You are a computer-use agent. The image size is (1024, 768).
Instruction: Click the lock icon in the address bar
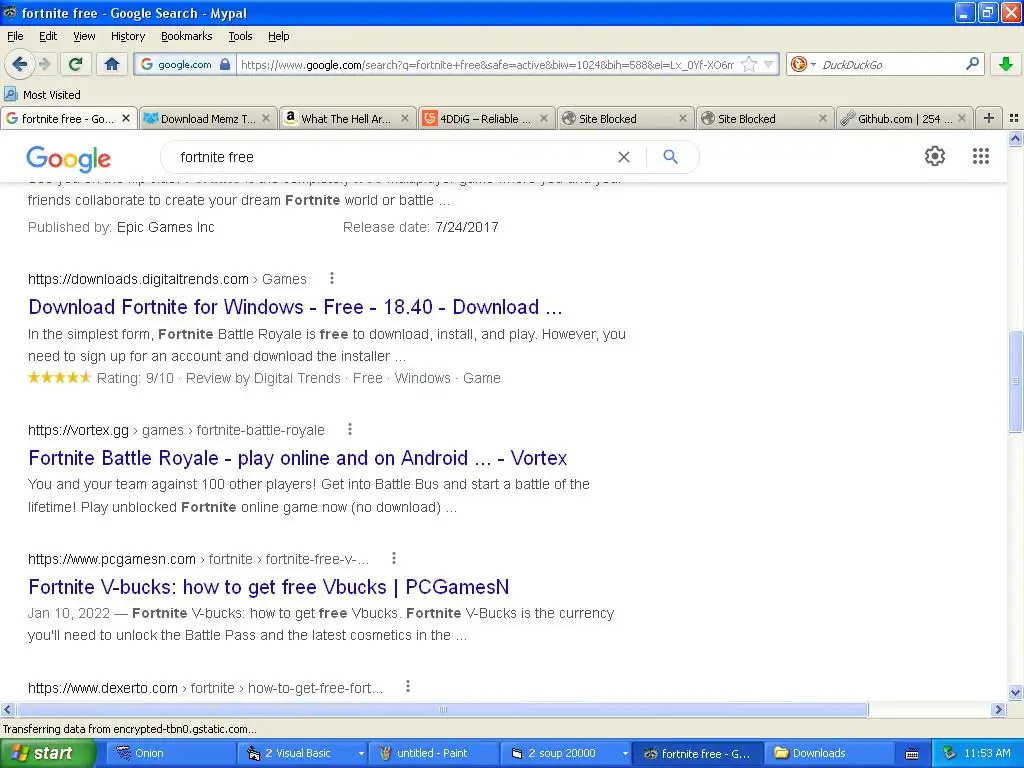[225, 64]
